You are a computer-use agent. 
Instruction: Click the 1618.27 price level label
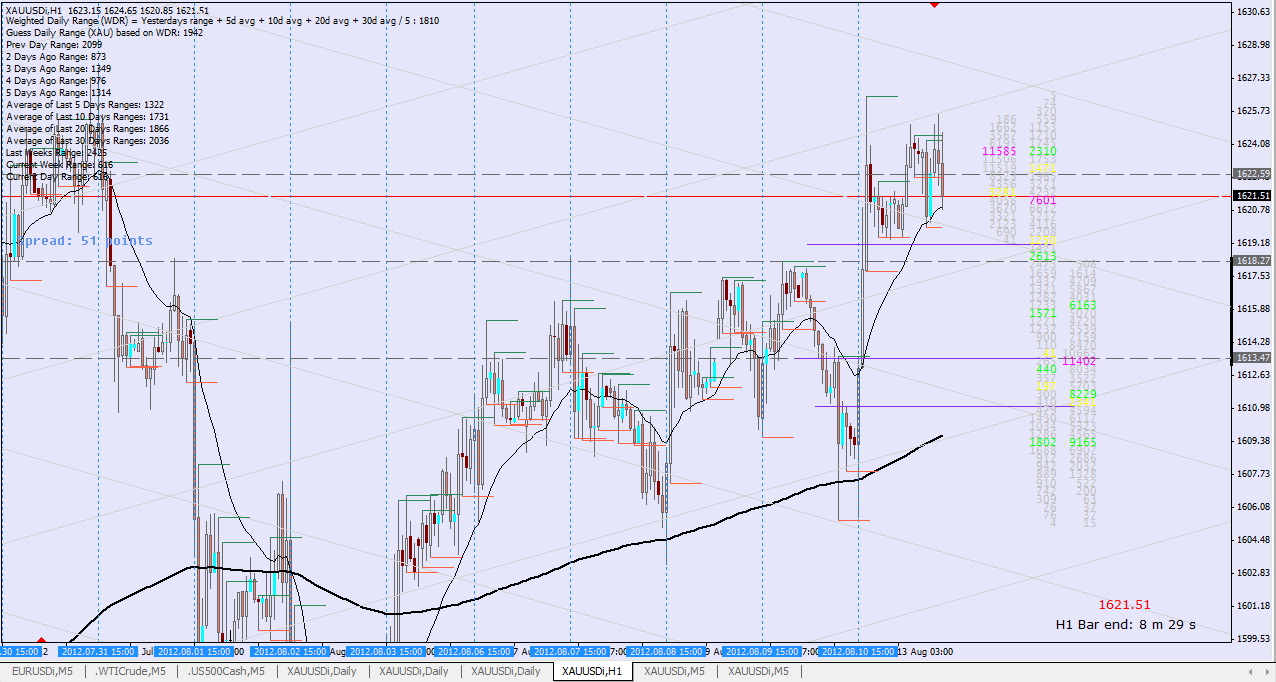pyautogui.click(x=1253, y=260)
